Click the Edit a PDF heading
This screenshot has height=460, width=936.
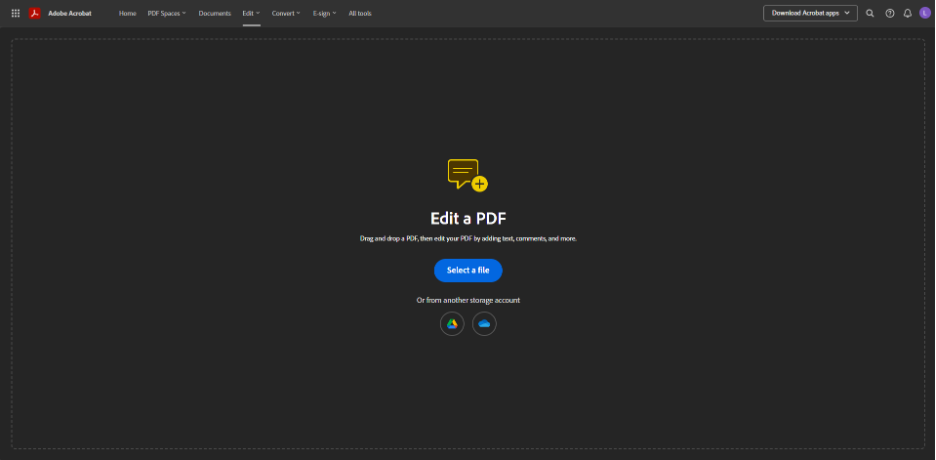click(x=468, y=218)
